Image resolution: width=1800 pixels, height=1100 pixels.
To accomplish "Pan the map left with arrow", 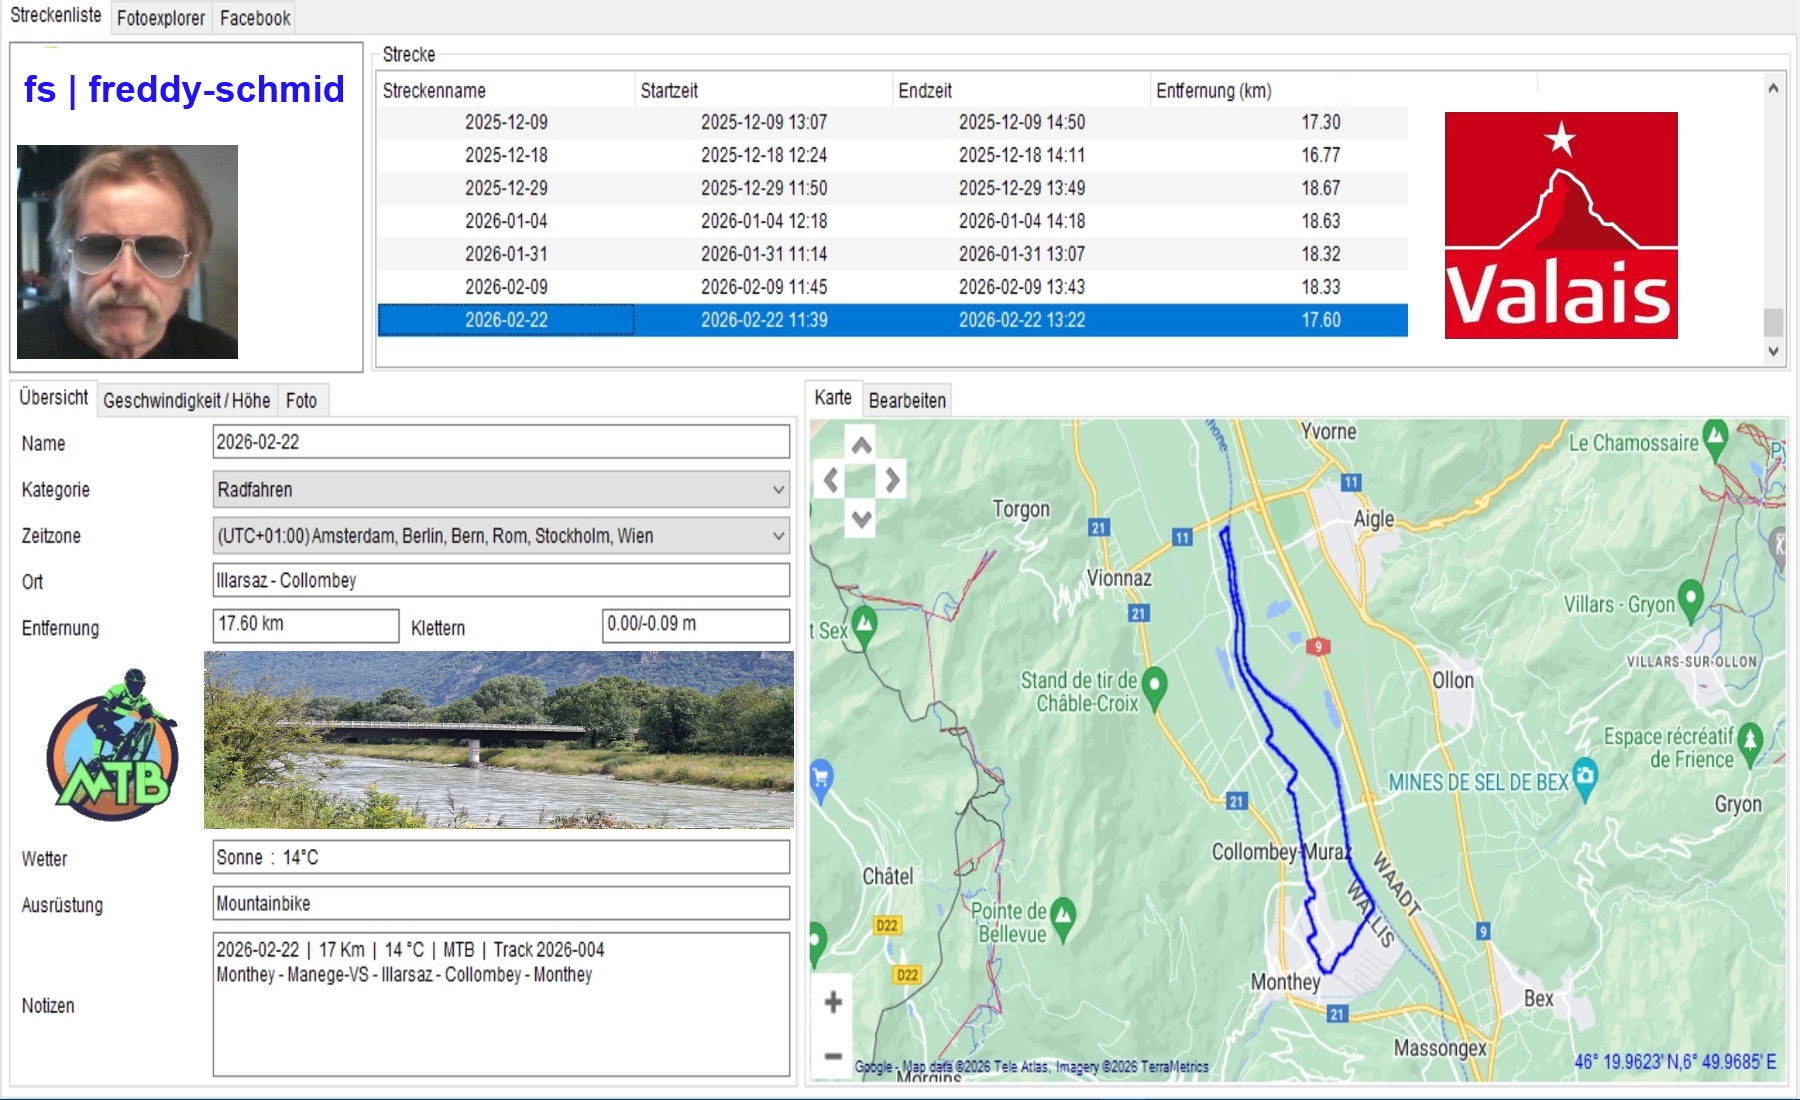I will click(831, 481).
